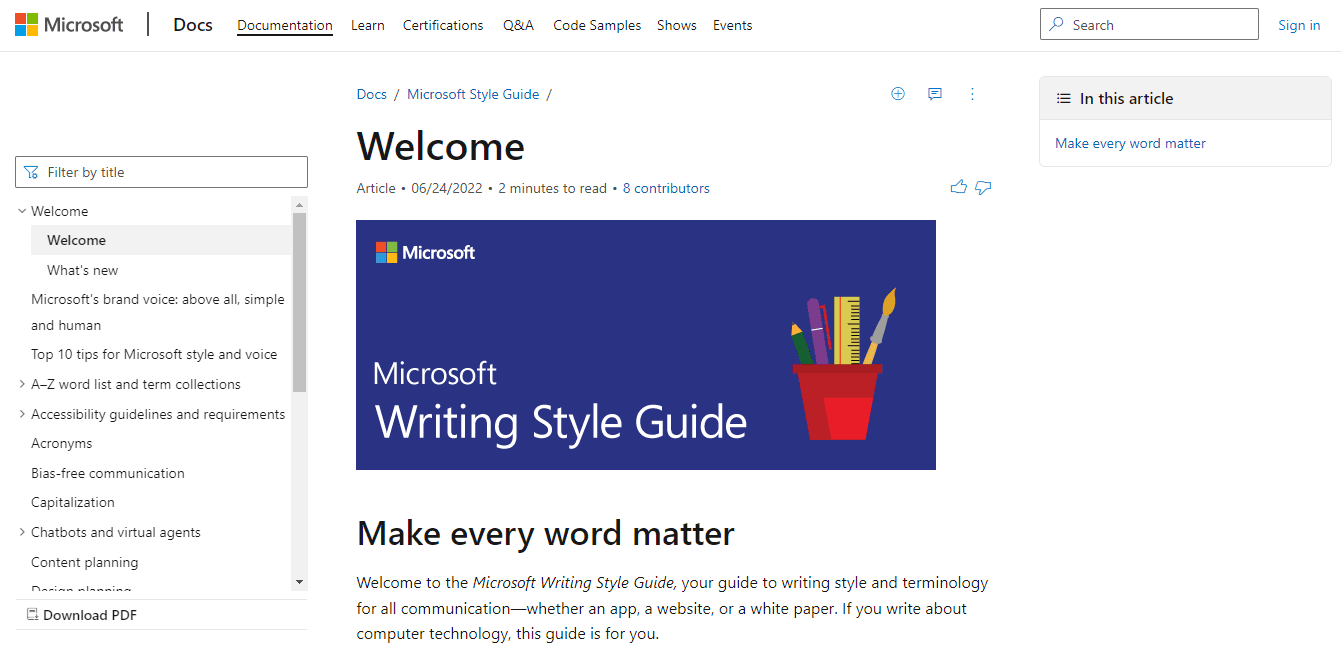Collapse the Welcome tree section
Image resolution: width=1342 pixels, height=649 pixels.
(22, 211)
